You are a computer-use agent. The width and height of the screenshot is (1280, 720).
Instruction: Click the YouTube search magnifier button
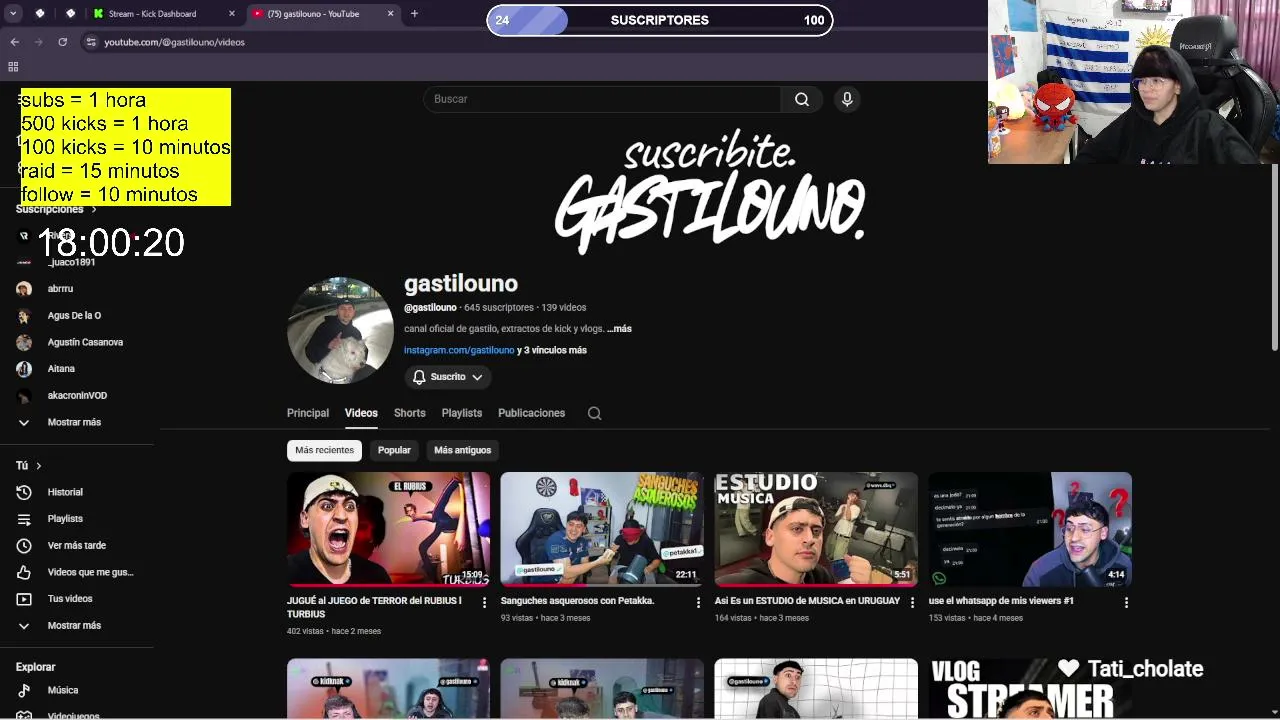(x=801, y=99)
